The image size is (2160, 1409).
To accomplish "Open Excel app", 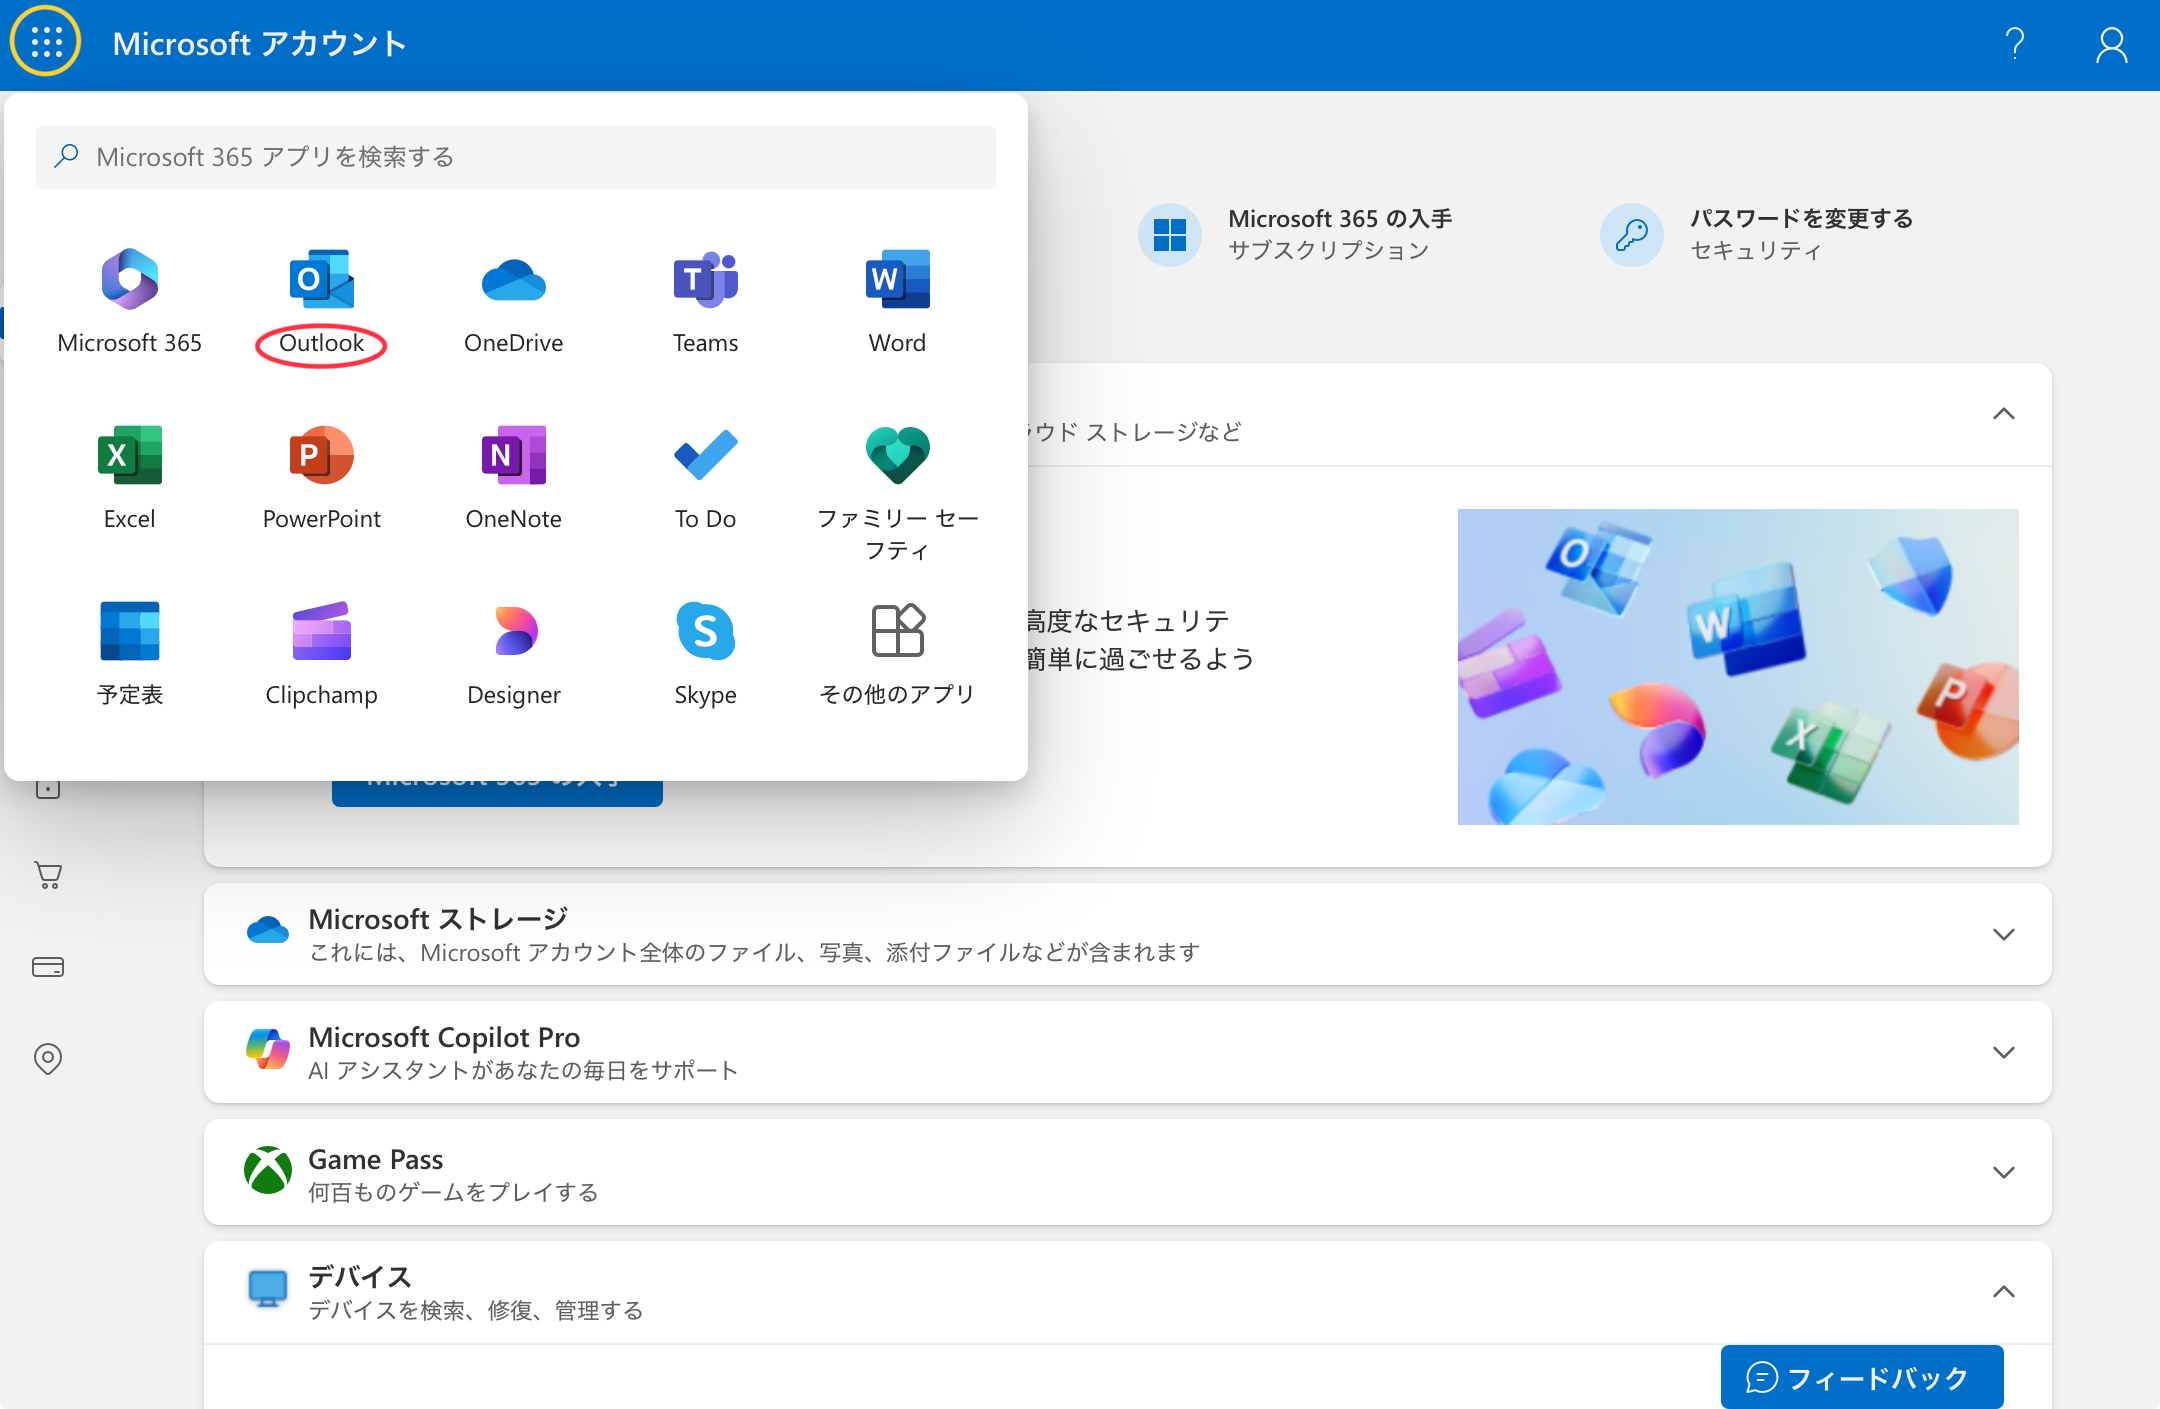I will (130, 477).
